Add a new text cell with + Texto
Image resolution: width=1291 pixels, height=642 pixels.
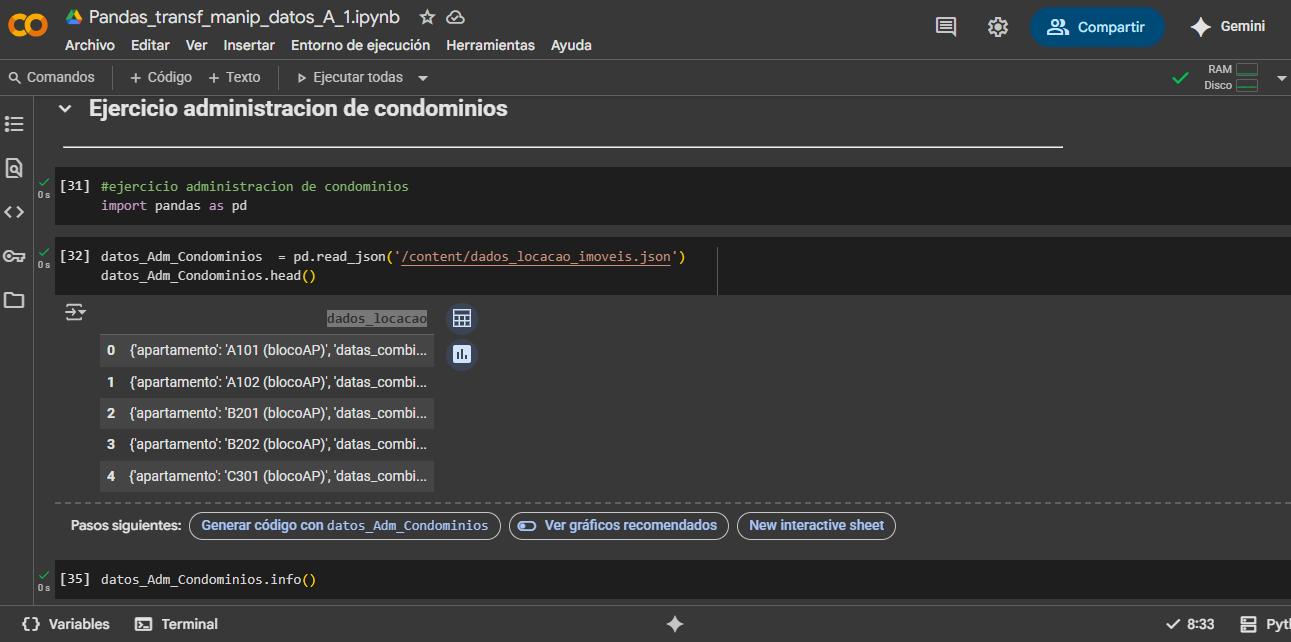[234, 77]
